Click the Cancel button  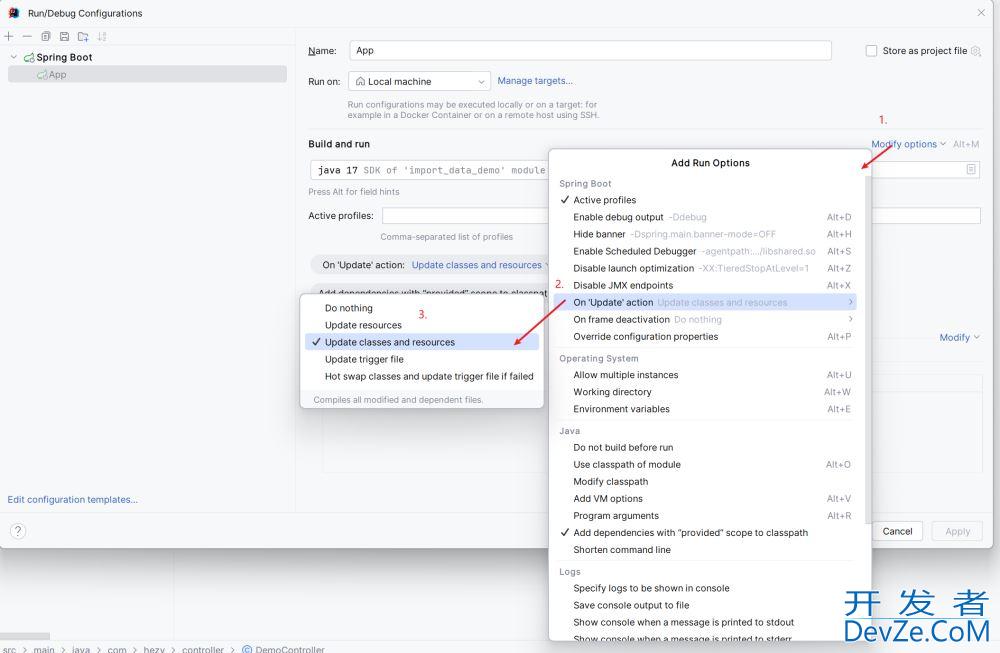pos(897,531)
